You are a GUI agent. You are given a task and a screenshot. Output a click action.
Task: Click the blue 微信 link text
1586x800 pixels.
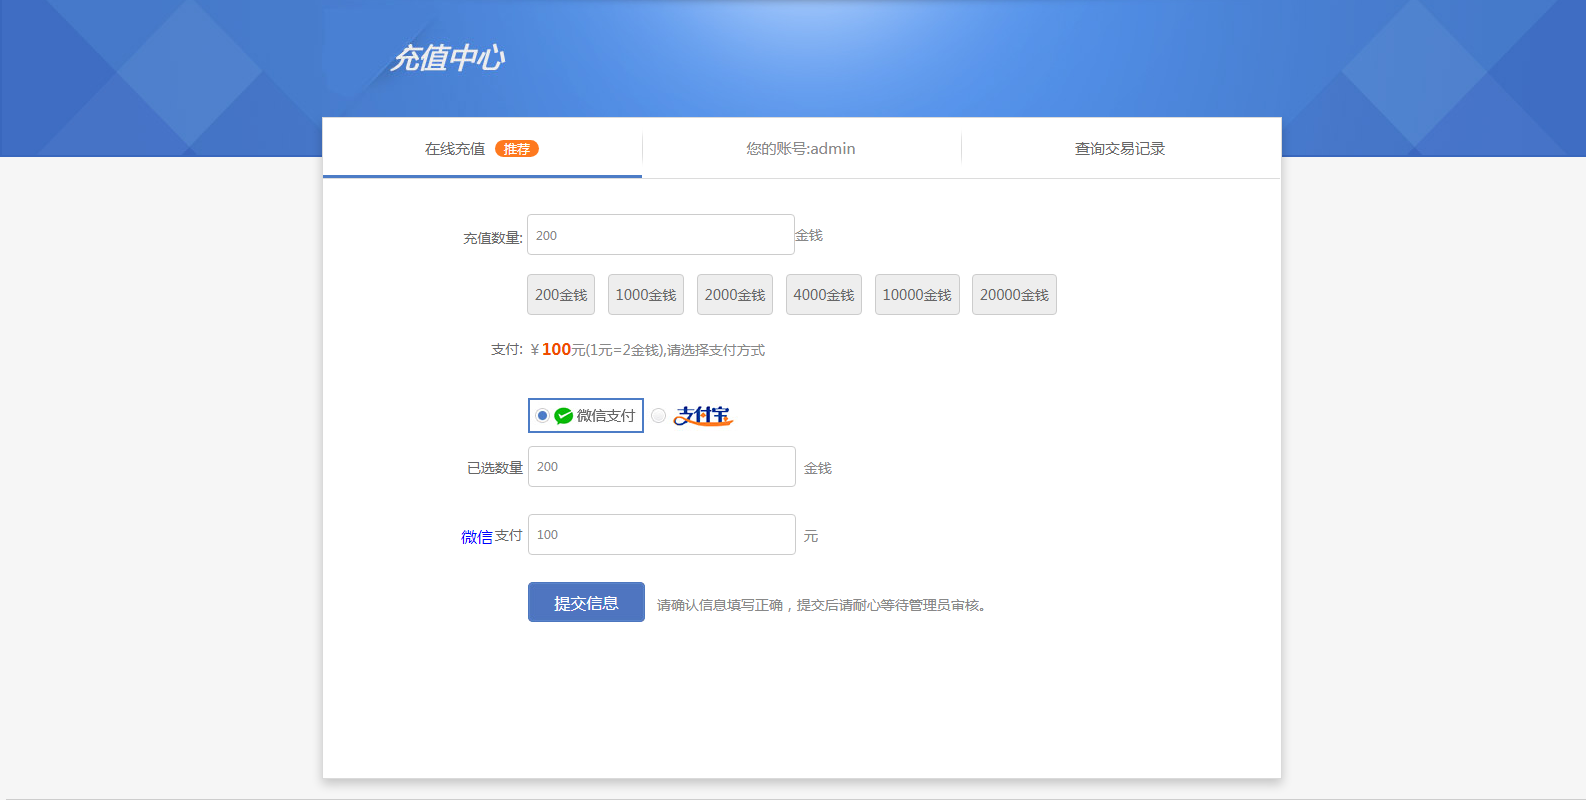pyautogui.click(x=477, y=537)
